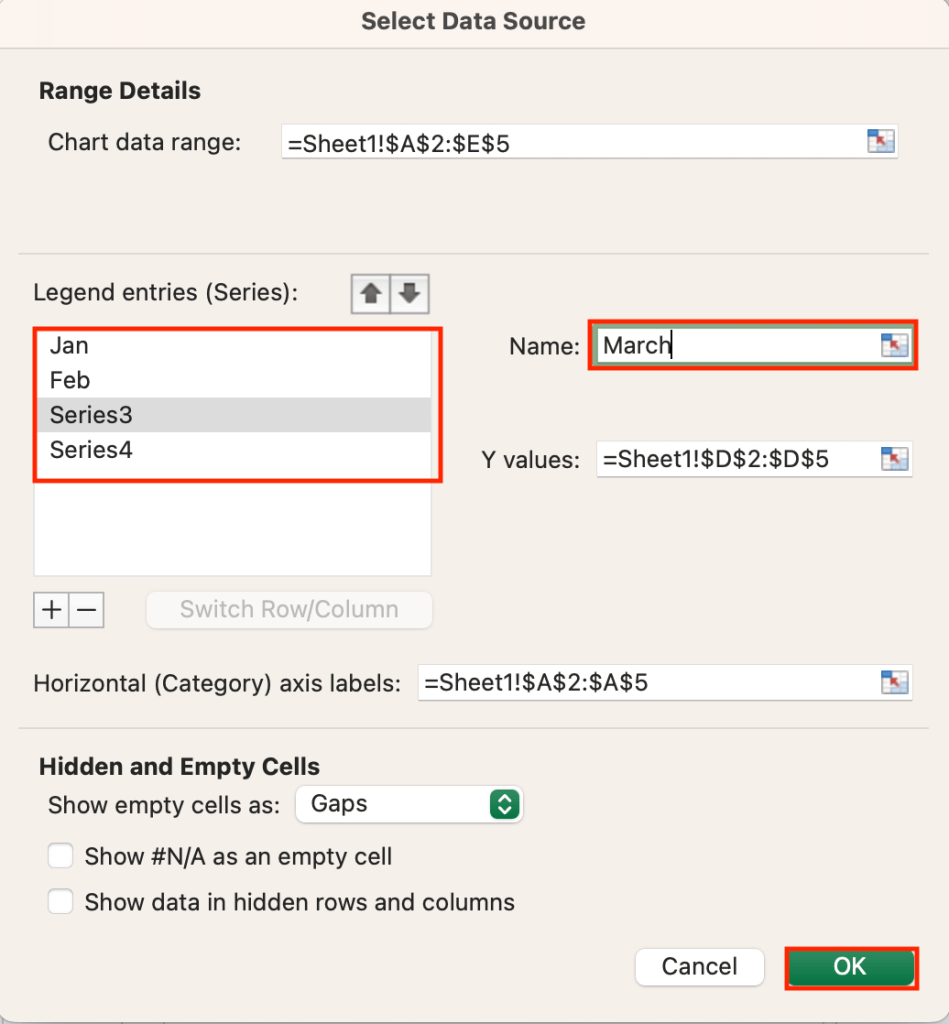Click the range picker icon for Y values
This screenshot has width=949, height=1024.
point(894,459)
